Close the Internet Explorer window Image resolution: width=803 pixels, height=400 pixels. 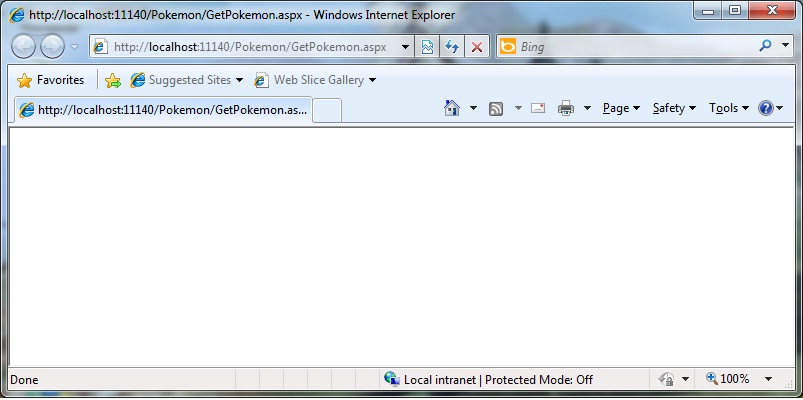click(x=773, y=10)
